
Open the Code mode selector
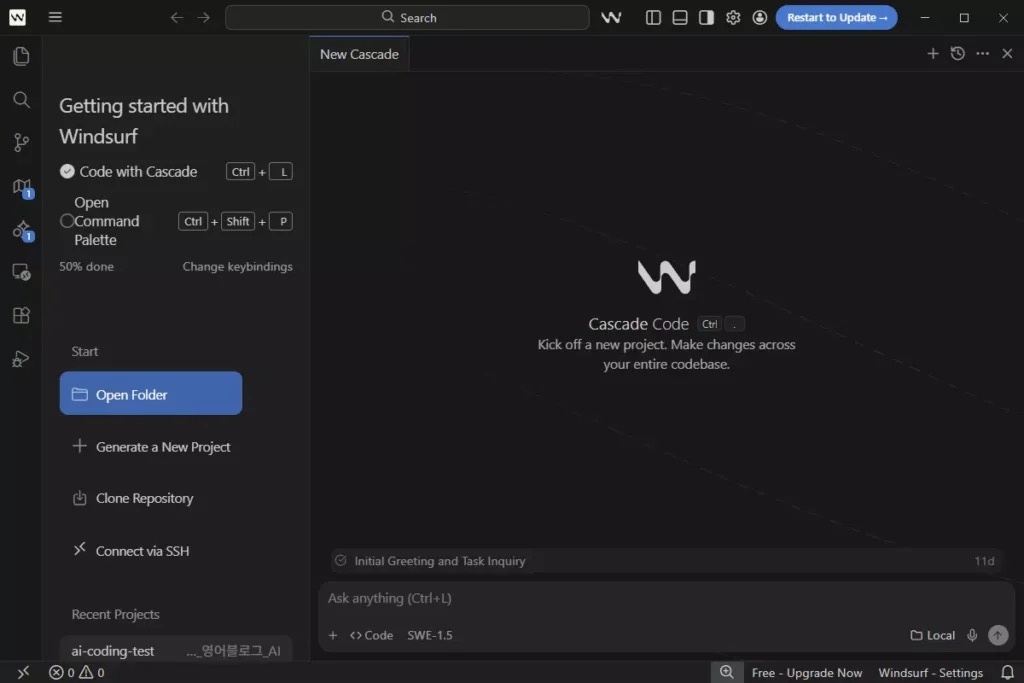coord(372,635)
